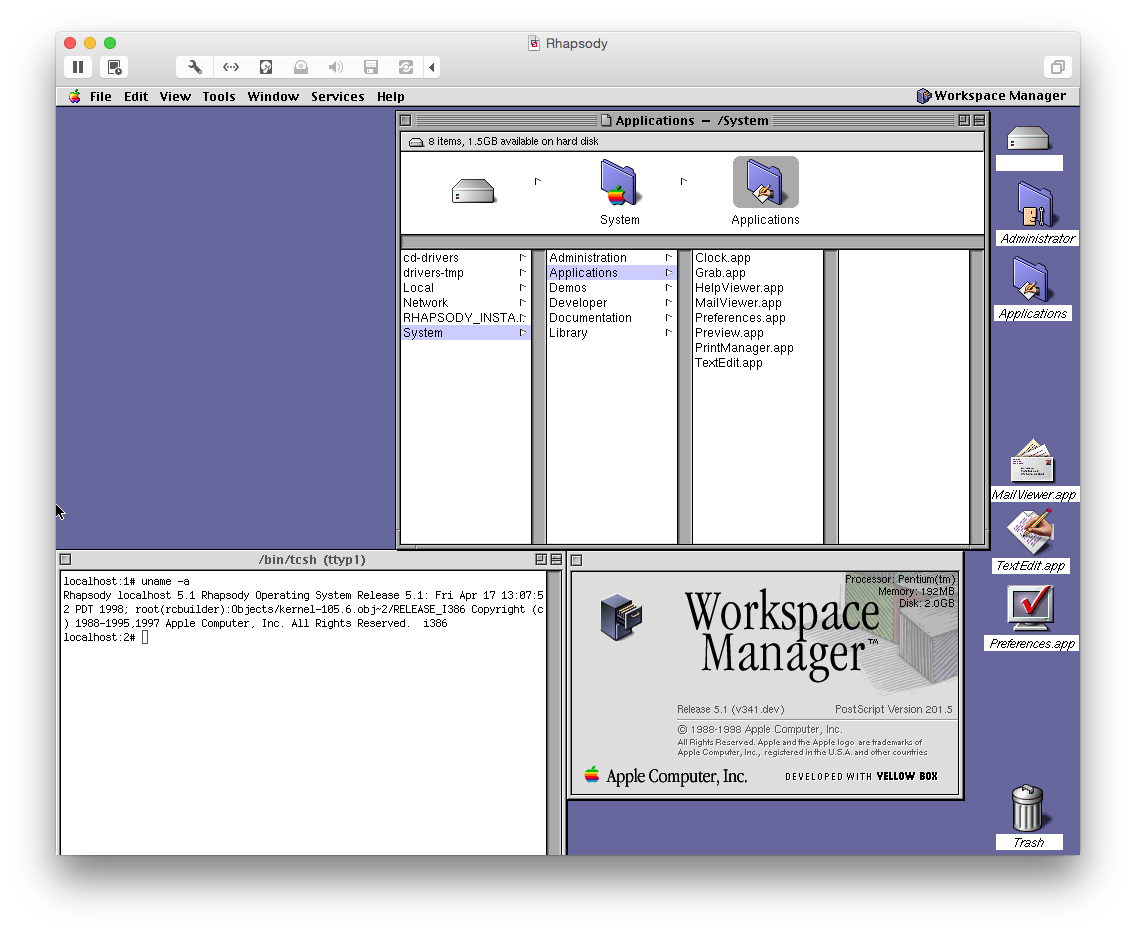Select the Documentation folder
This screenshot has height=935, width=1136.
point(611,318)
